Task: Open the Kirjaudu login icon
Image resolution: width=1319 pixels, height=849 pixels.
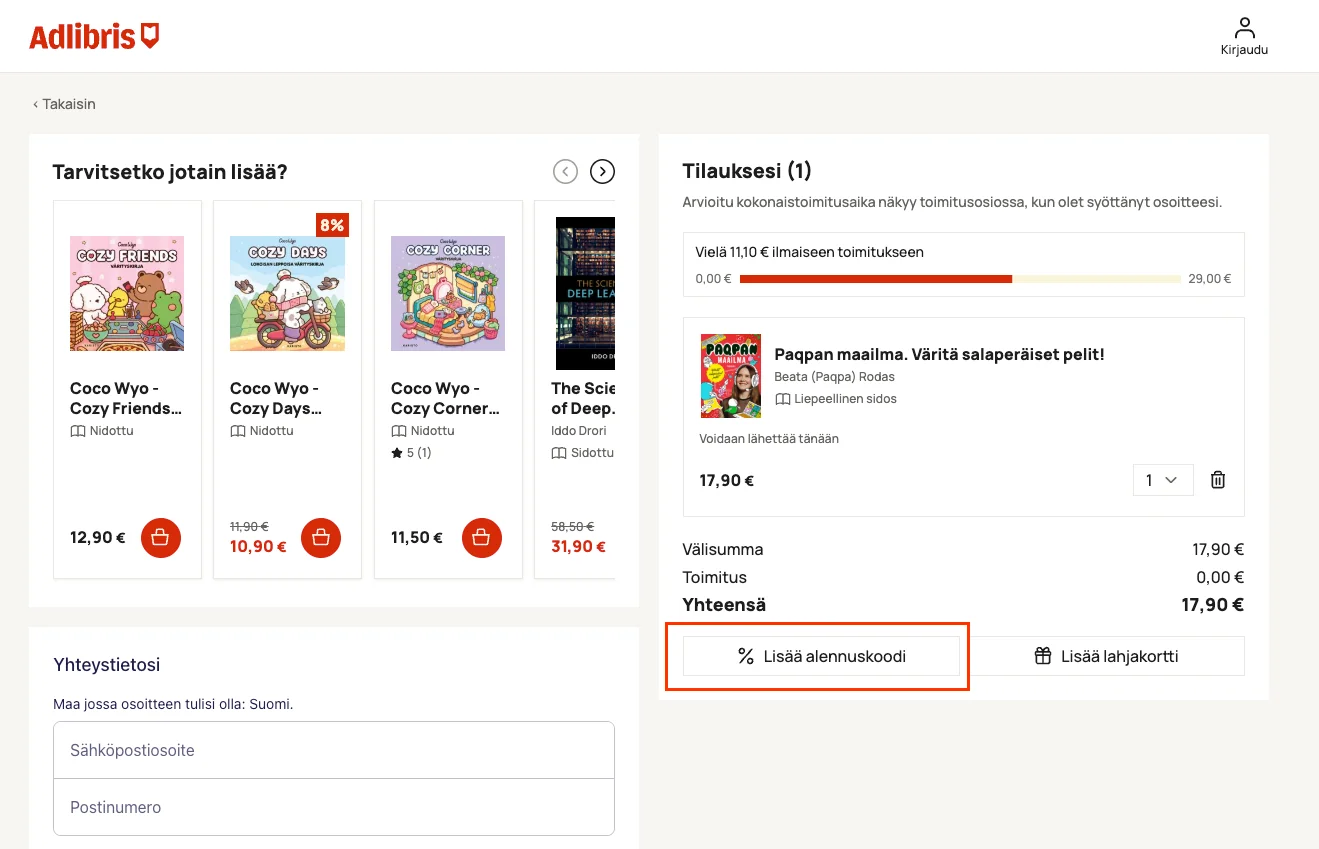Action: (x=1244, y=36)
